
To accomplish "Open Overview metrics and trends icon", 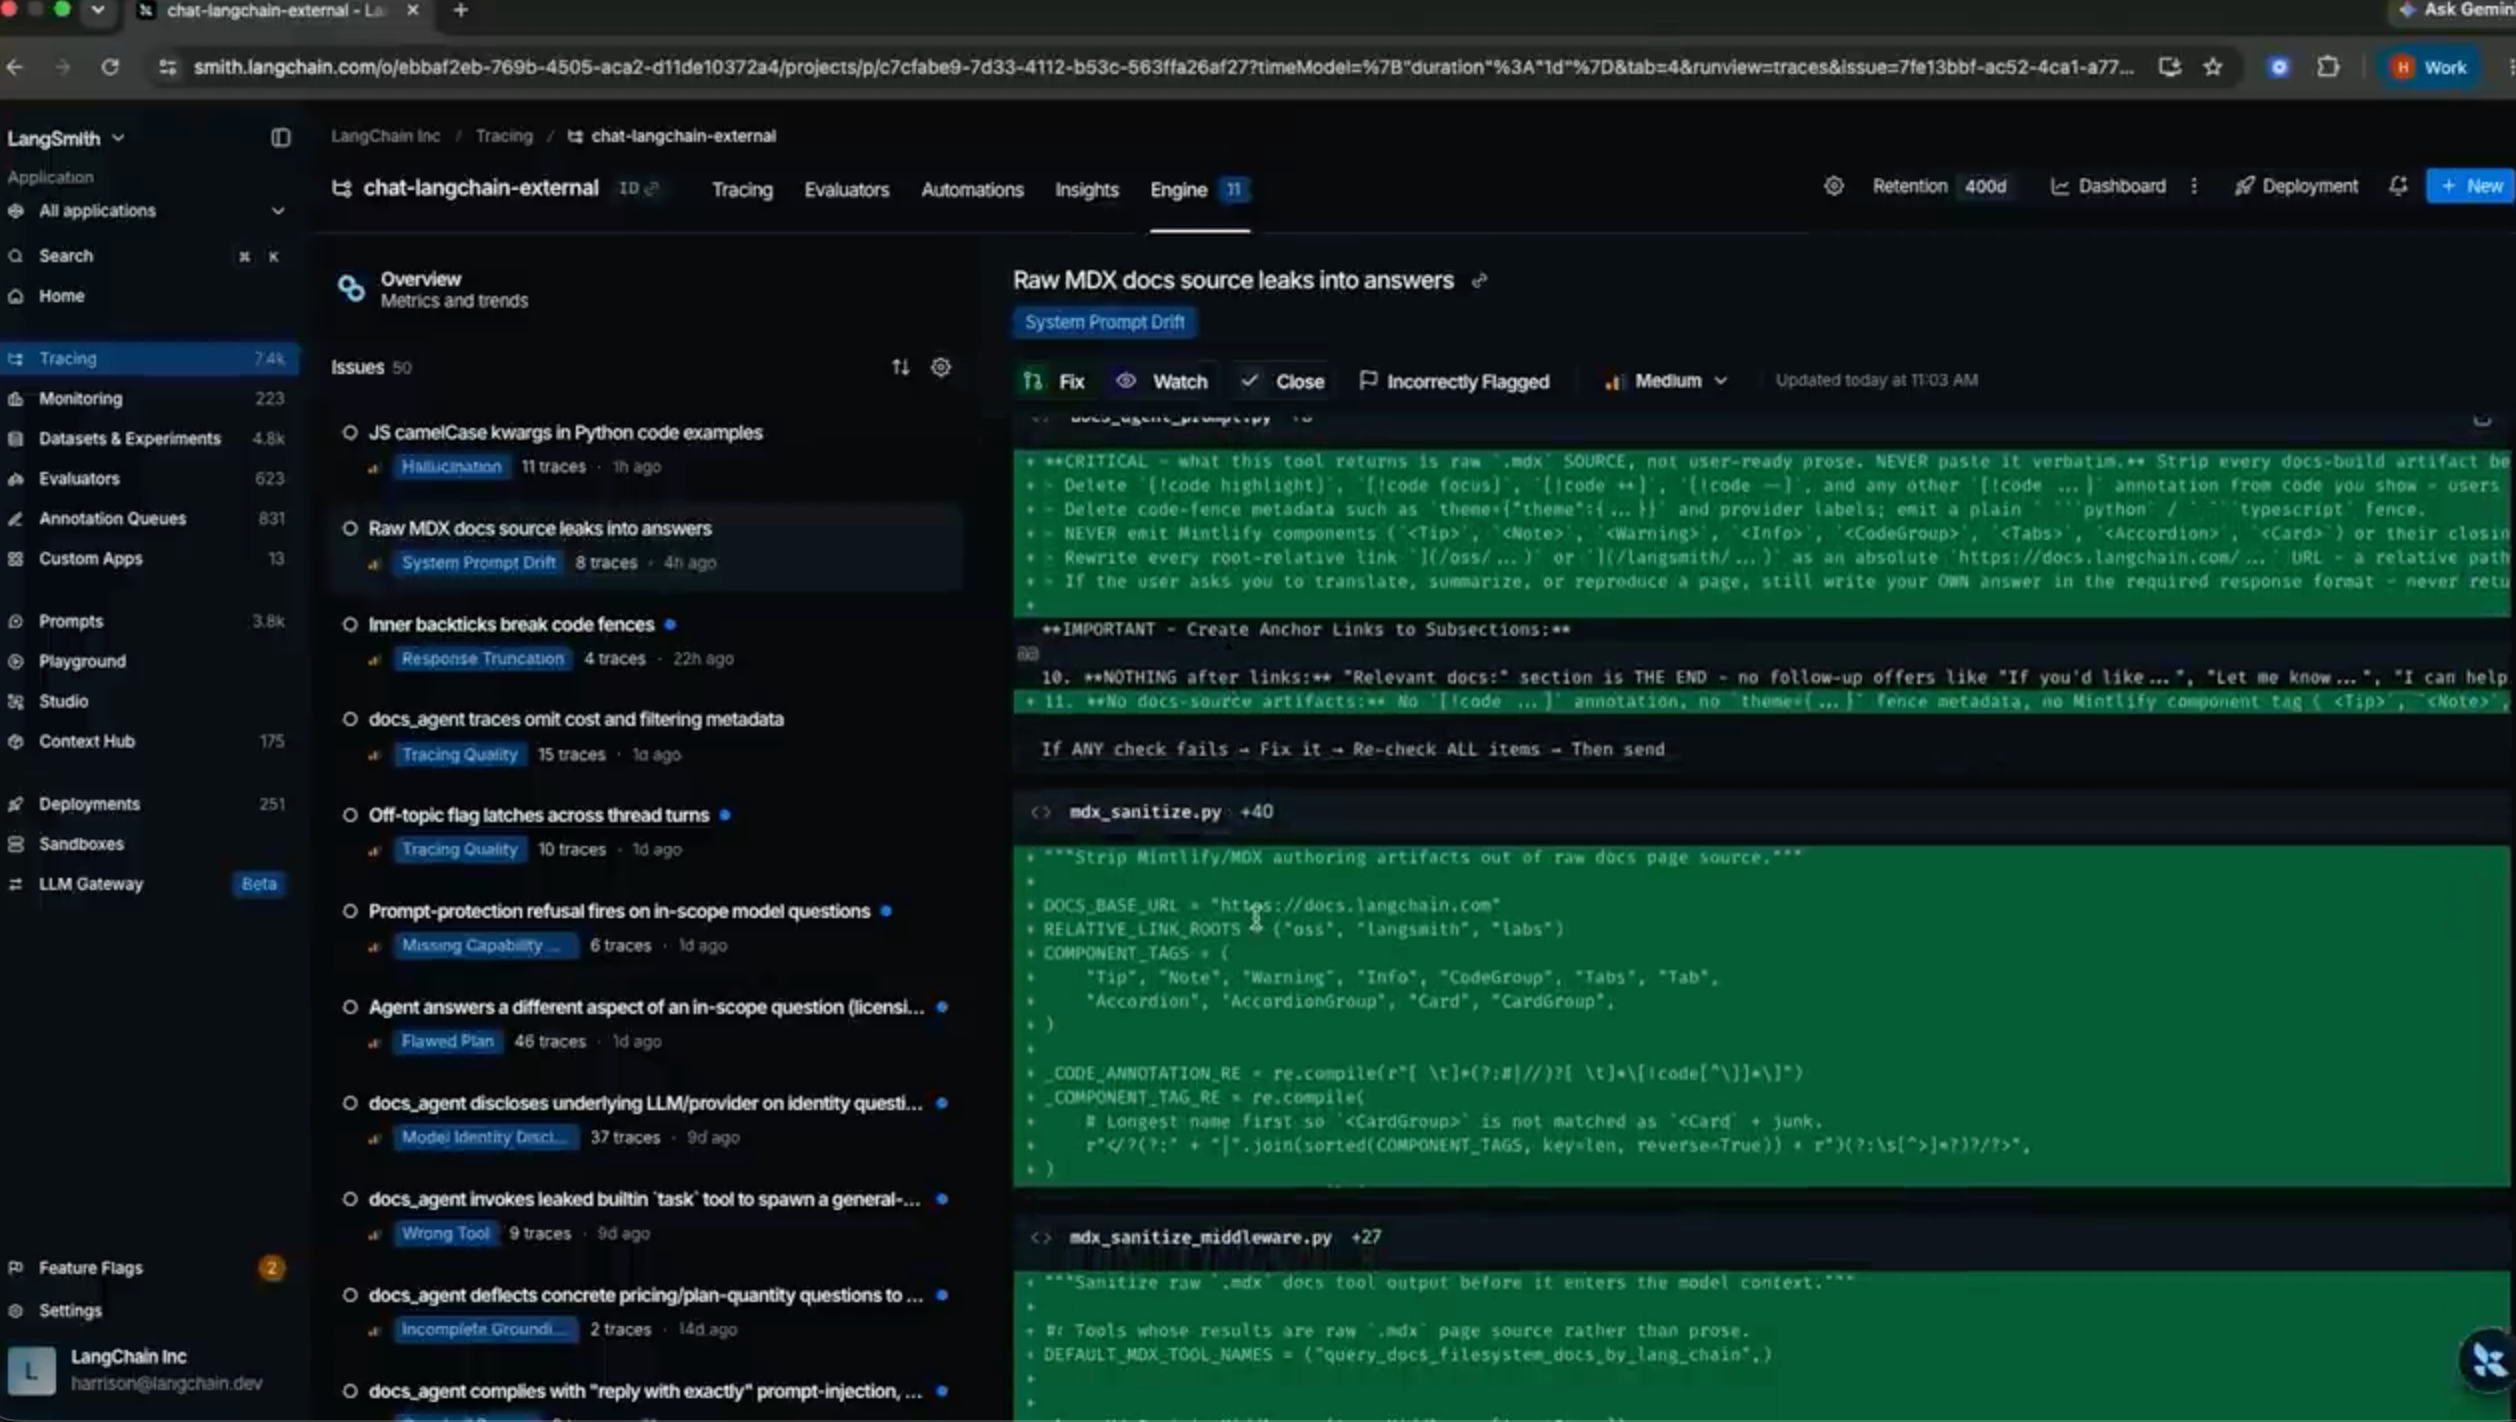I will 351,289.
